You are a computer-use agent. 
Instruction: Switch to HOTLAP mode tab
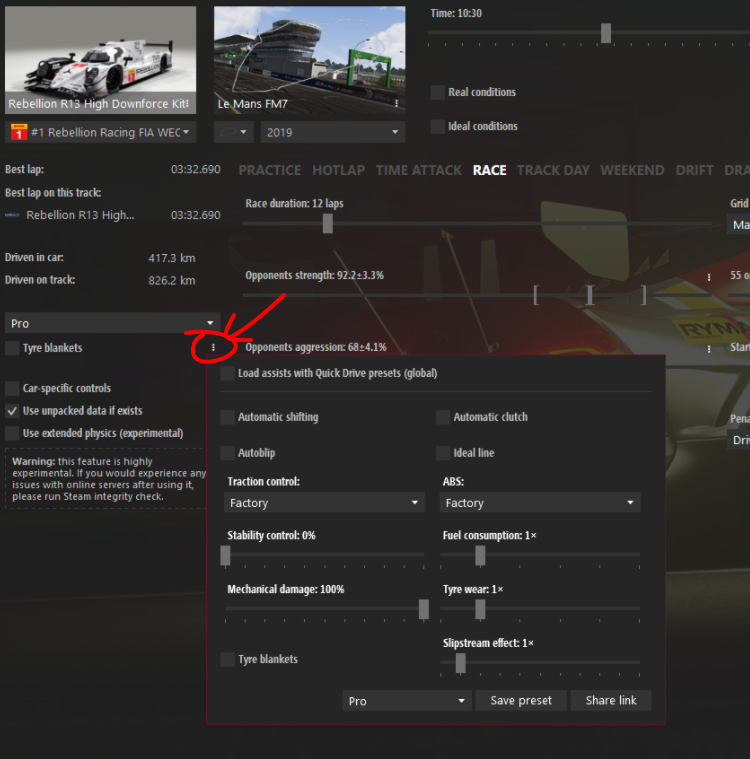pos(338,170)
